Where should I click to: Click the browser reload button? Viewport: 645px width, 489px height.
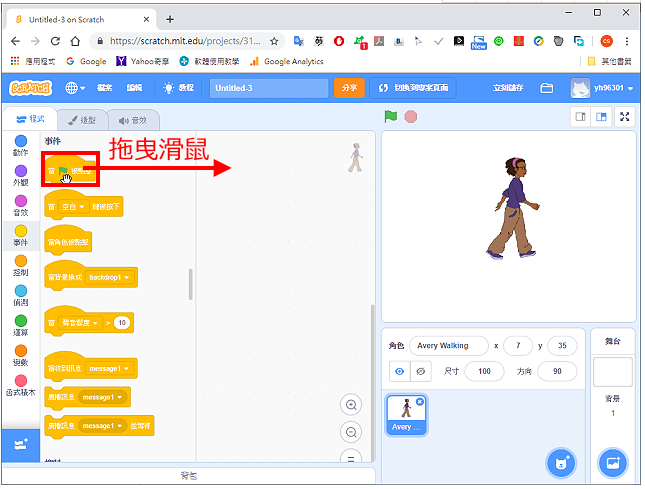coord(55,41)
